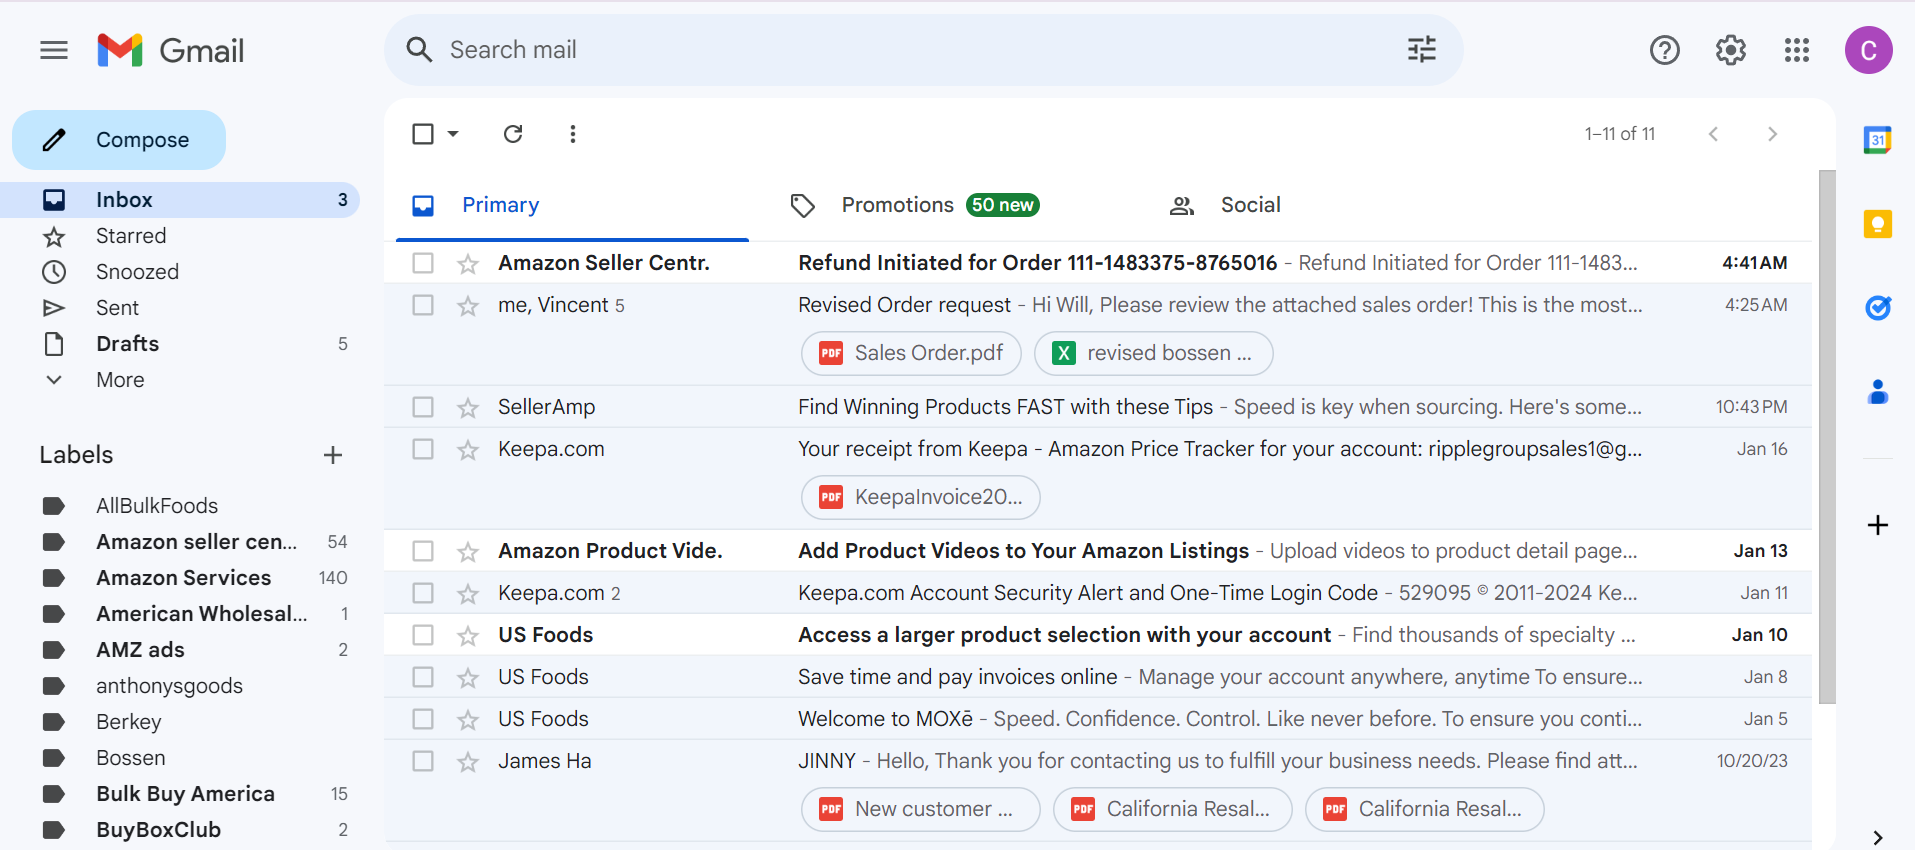Screen dimensions: 1915x850
Task: Refresh the inbox
Action: 513,134
